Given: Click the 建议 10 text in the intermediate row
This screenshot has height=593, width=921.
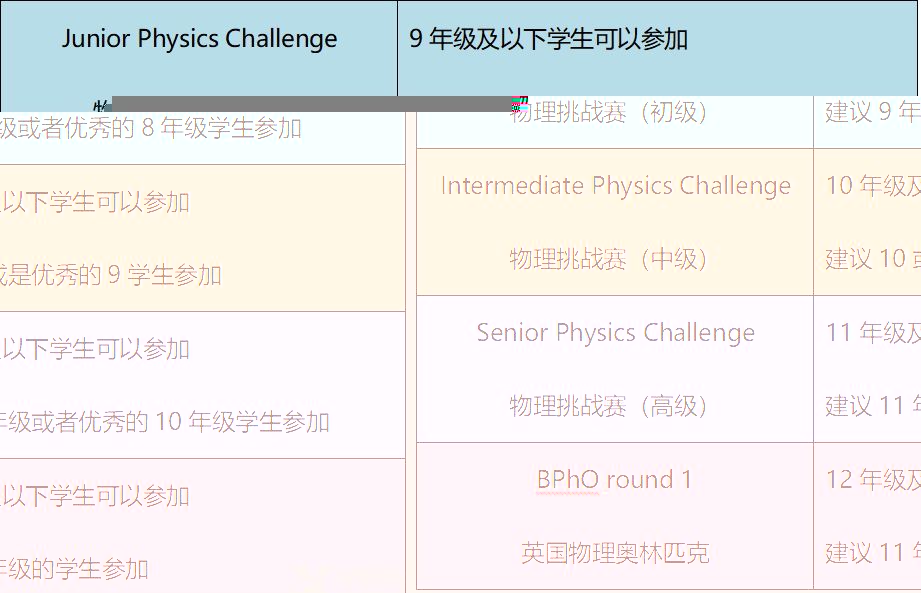Looking at the screenshot, I should [873, 259].
